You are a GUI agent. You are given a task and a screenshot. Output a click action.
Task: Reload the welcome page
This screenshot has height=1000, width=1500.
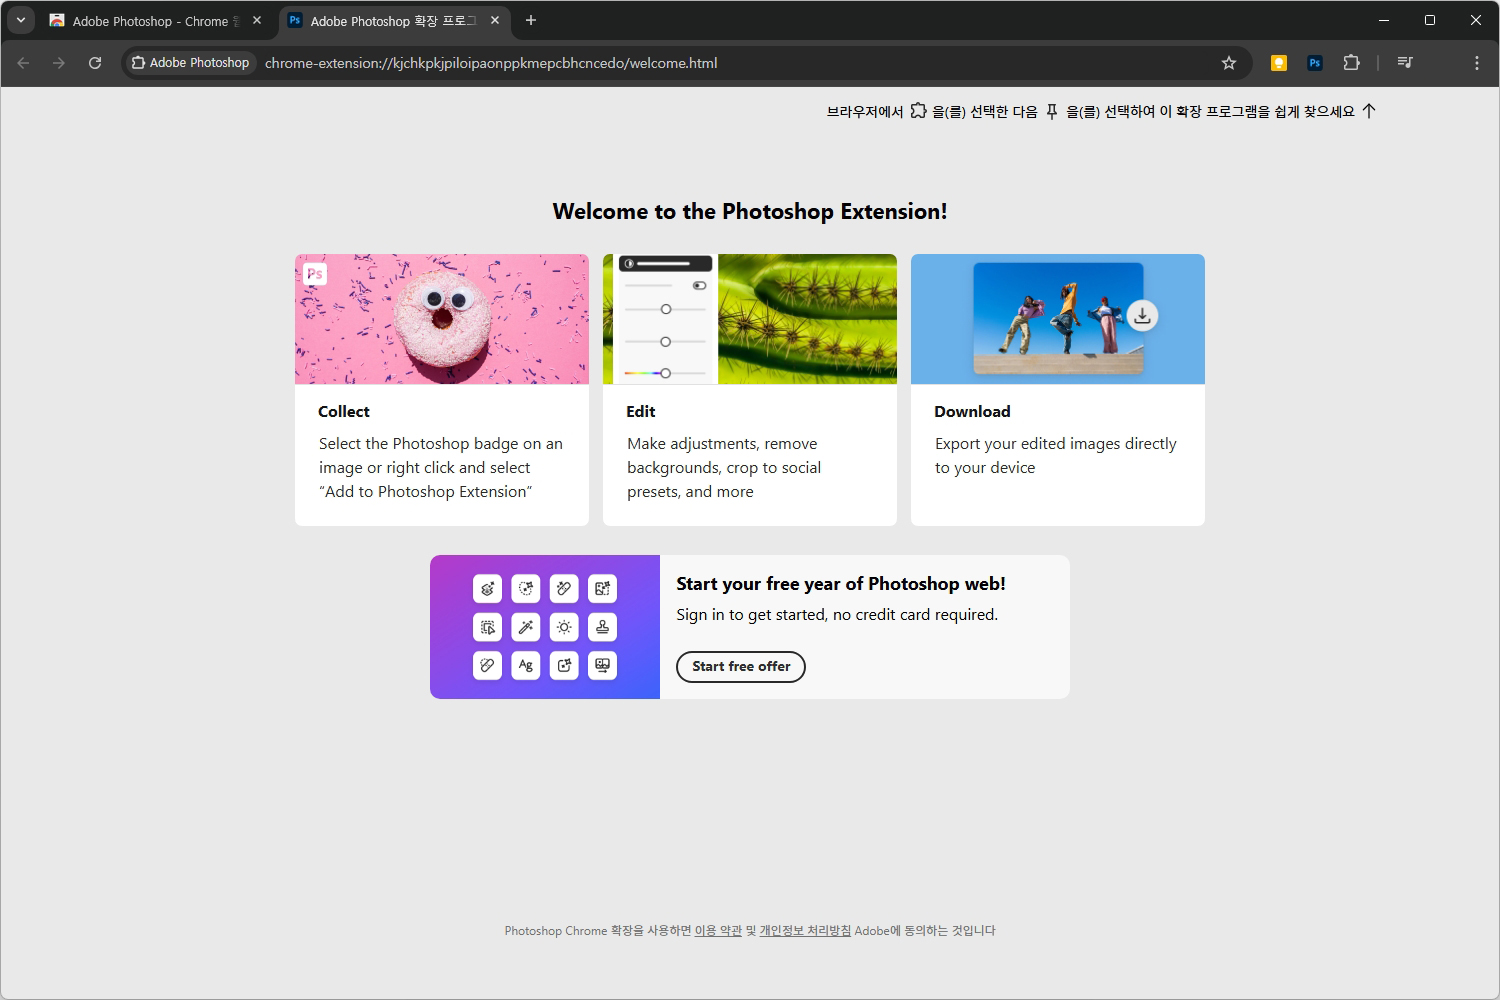95,63
